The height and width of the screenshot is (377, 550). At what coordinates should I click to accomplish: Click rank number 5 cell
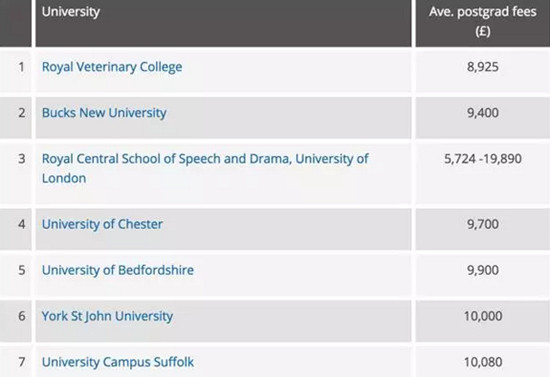click(16, 275)
